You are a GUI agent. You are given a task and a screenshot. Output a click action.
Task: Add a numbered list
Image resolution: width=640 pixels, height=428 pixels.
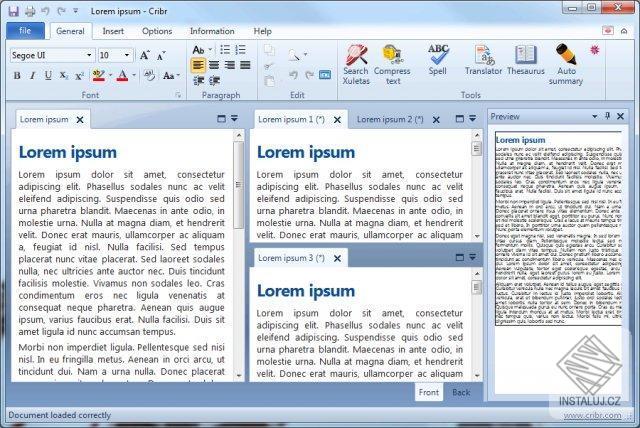240,50
